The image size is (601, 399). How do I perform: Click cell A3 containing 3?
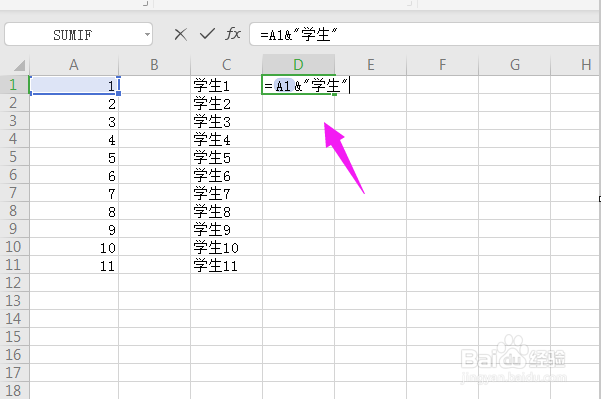point(74,121)
